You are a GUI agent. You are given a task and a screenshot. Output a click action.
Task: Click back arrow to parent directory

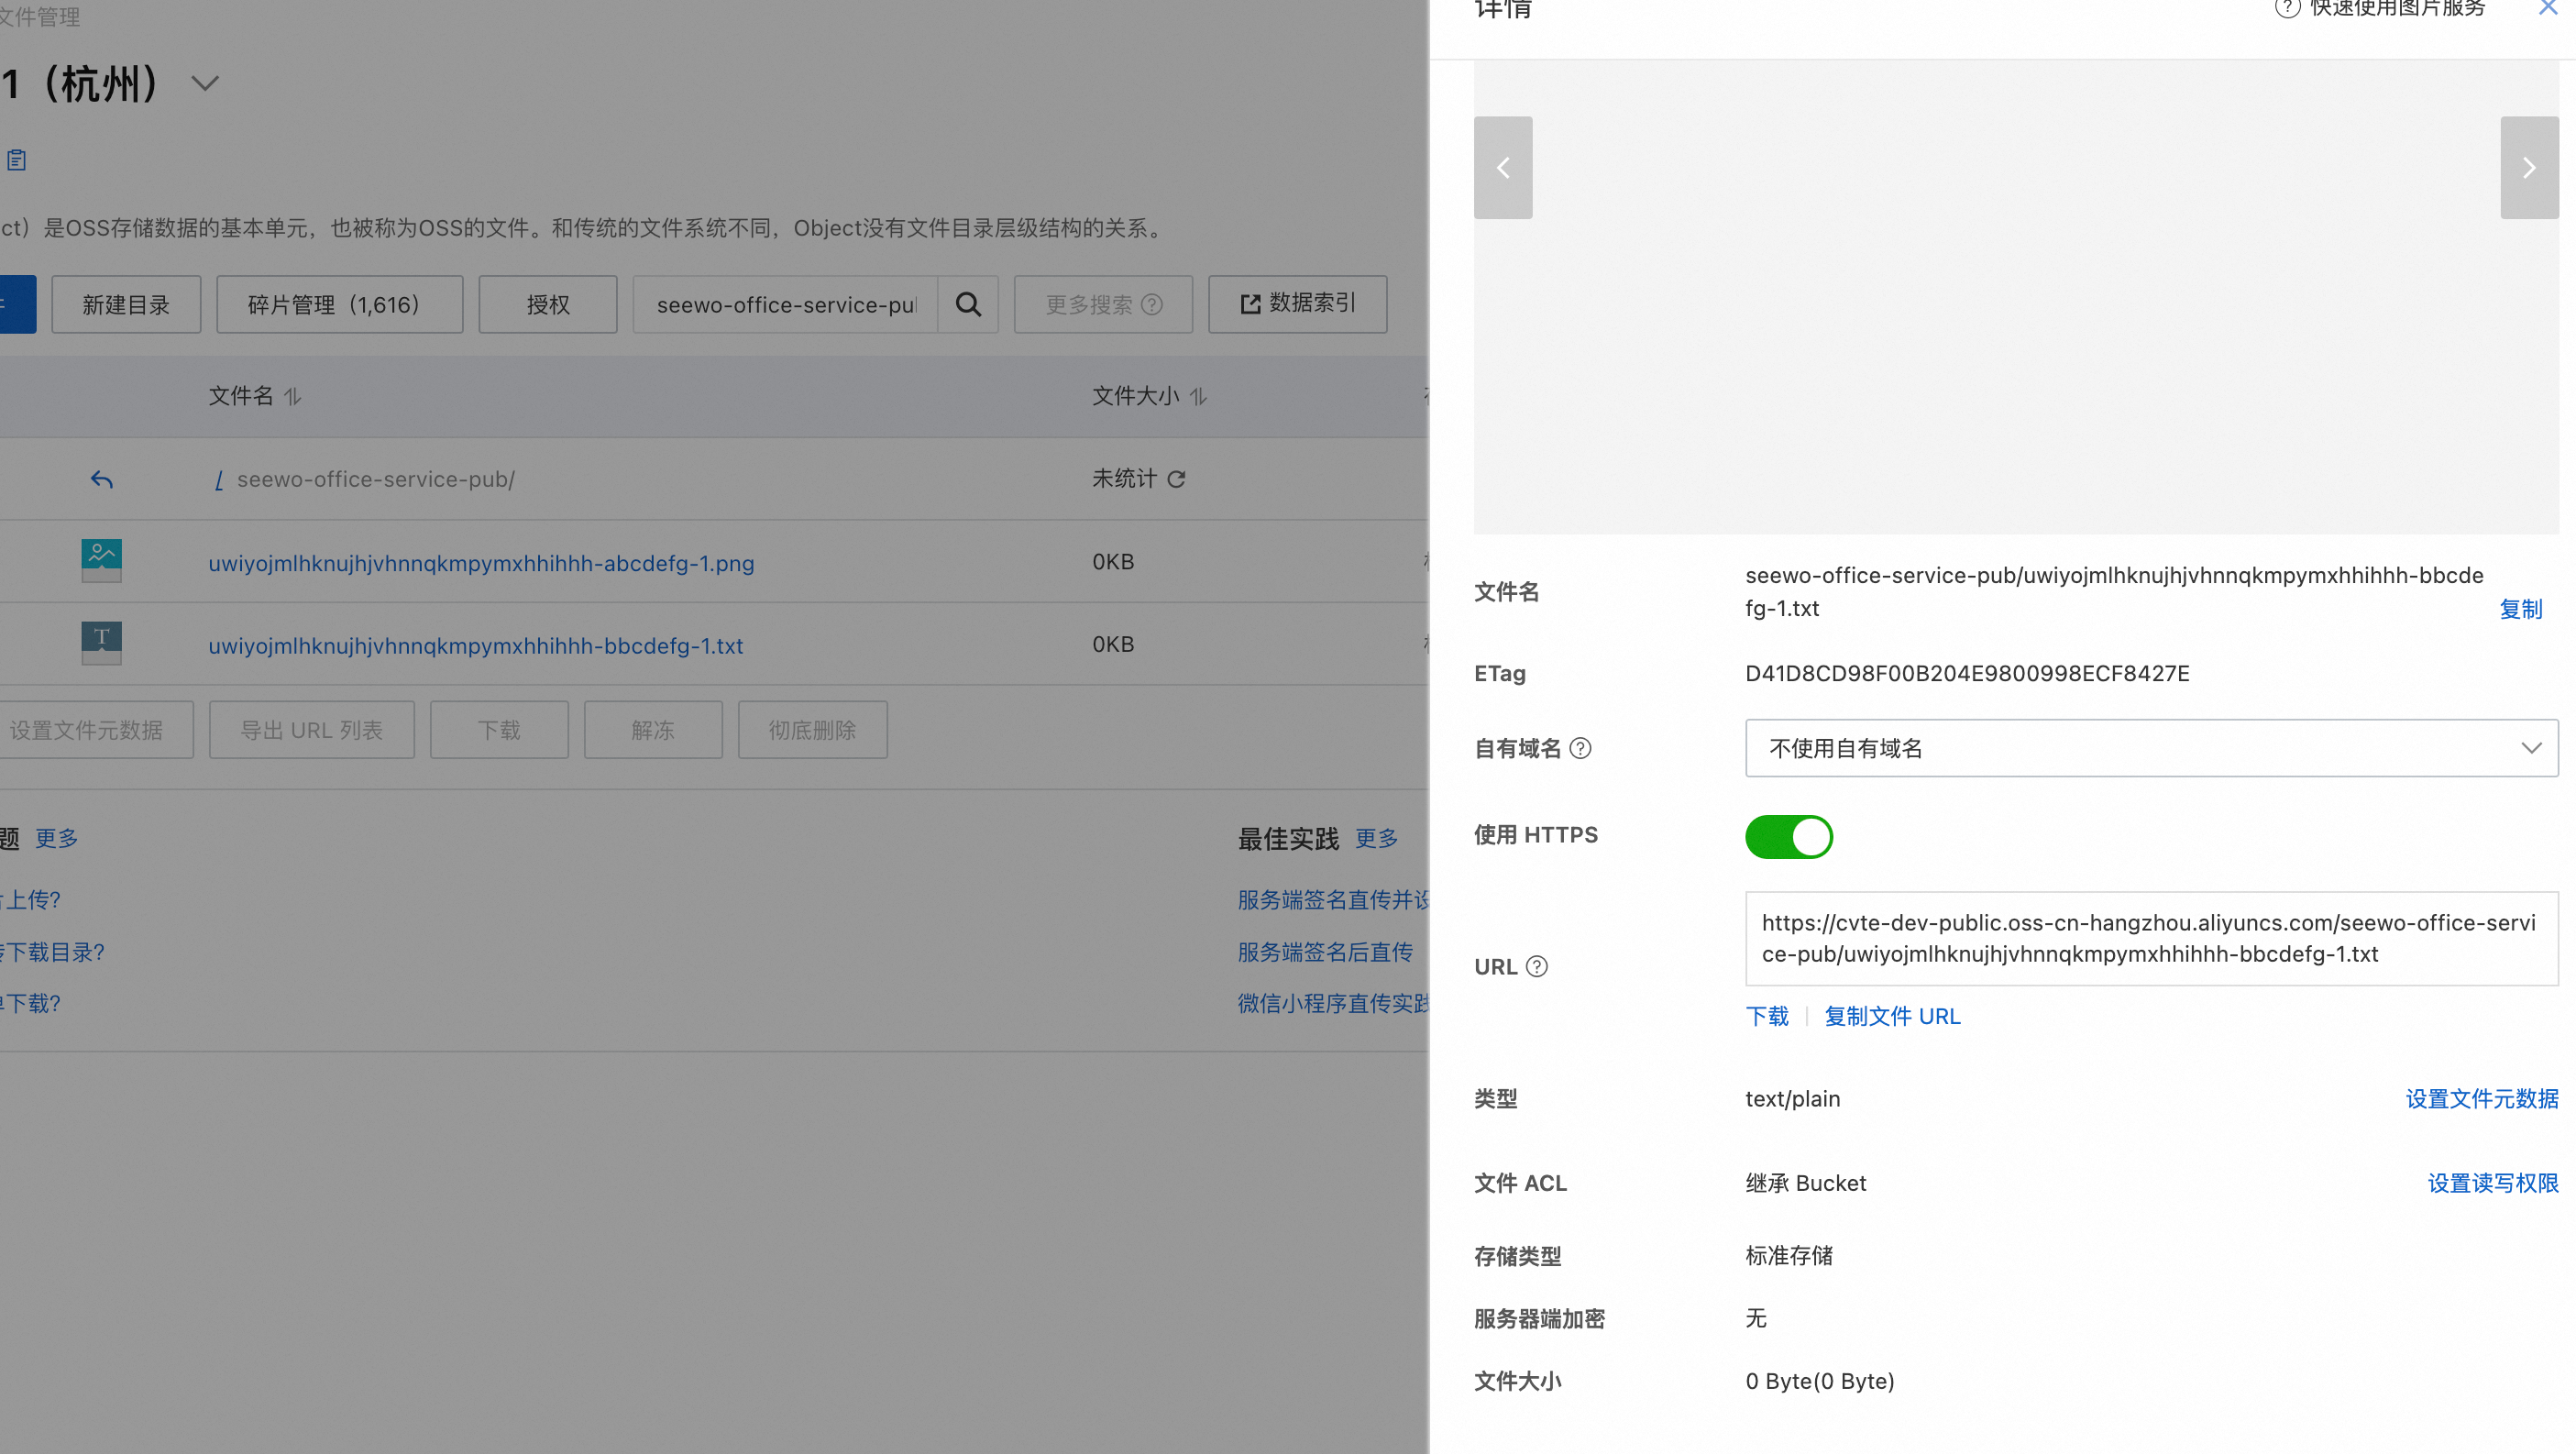pos(101,479)
